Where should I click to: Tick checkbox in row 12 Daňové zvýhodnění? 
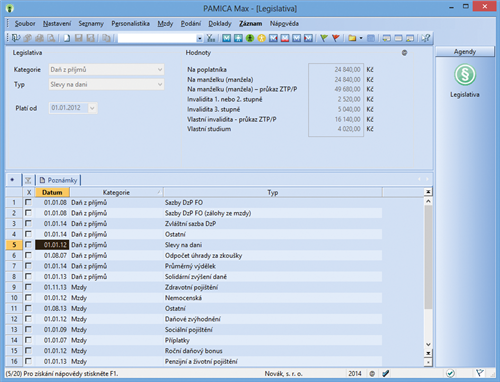pyautogui.click(x=28, y=319)
